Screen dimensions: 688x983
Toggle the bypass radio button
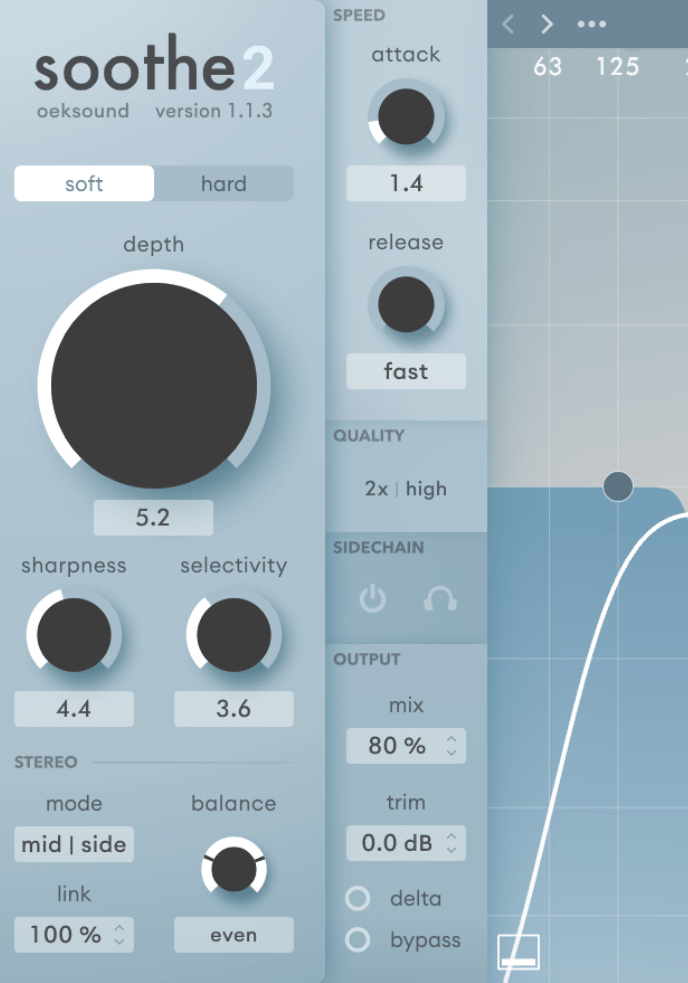click(358, 940)
